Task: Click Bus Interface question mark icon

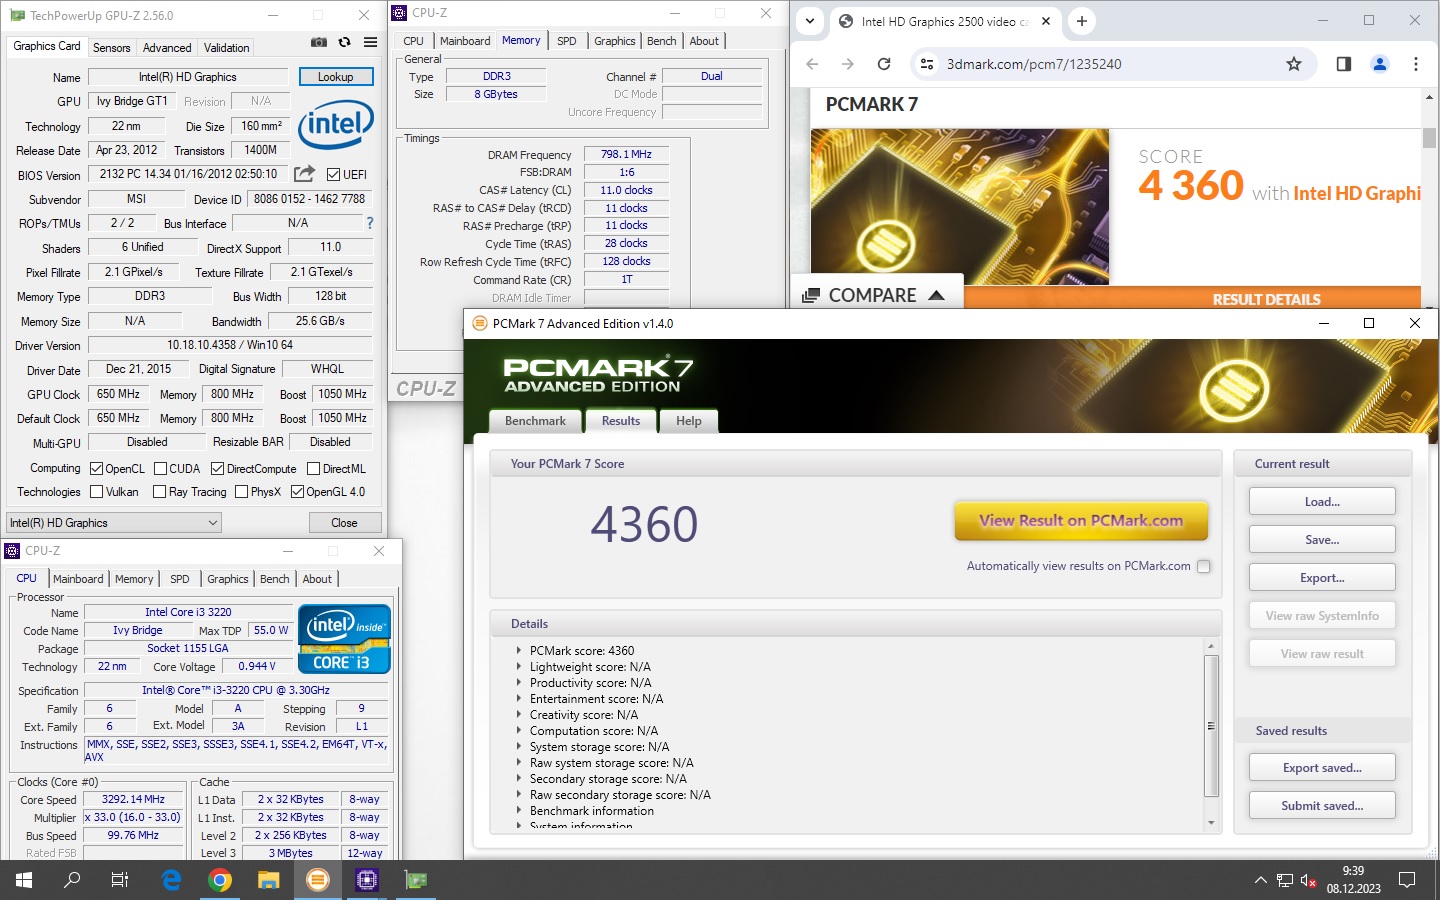Action: (370, 223)
